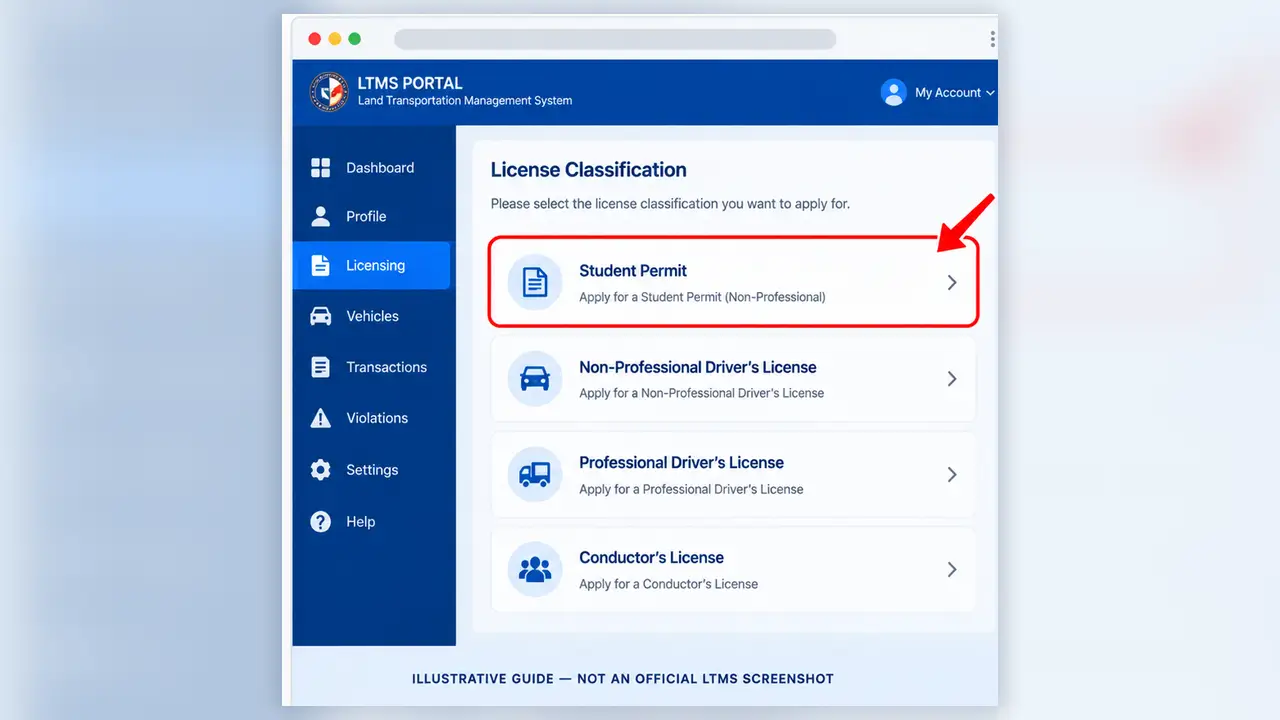Click the LTMS PORTAL title text
Viewport: 1280px width, 720px height.
(410, 83)
